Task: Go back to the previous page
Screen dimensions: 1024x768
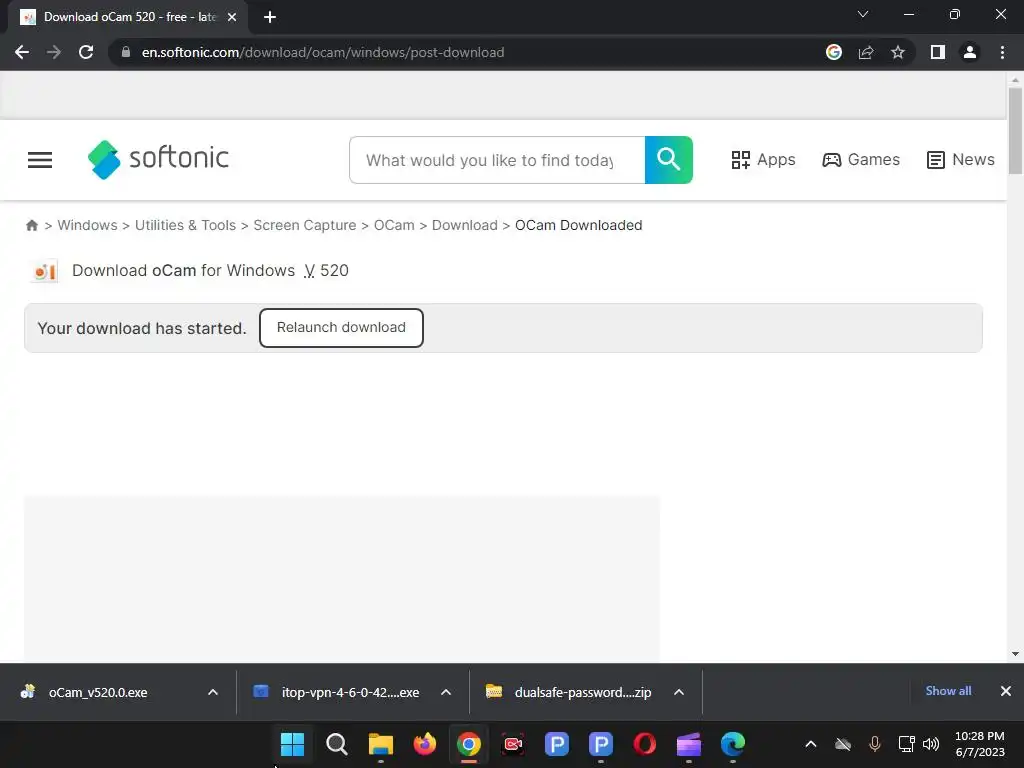Action: coord(22,52)
